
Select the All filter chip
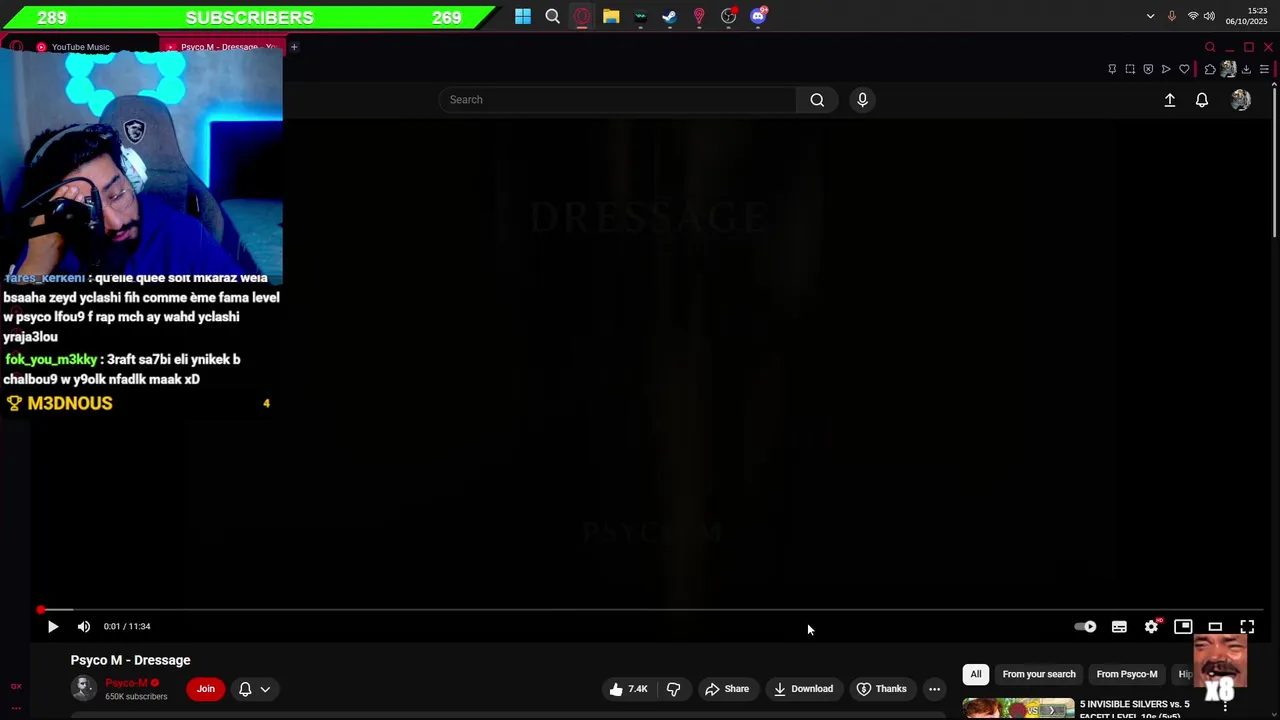pos(976,674)
